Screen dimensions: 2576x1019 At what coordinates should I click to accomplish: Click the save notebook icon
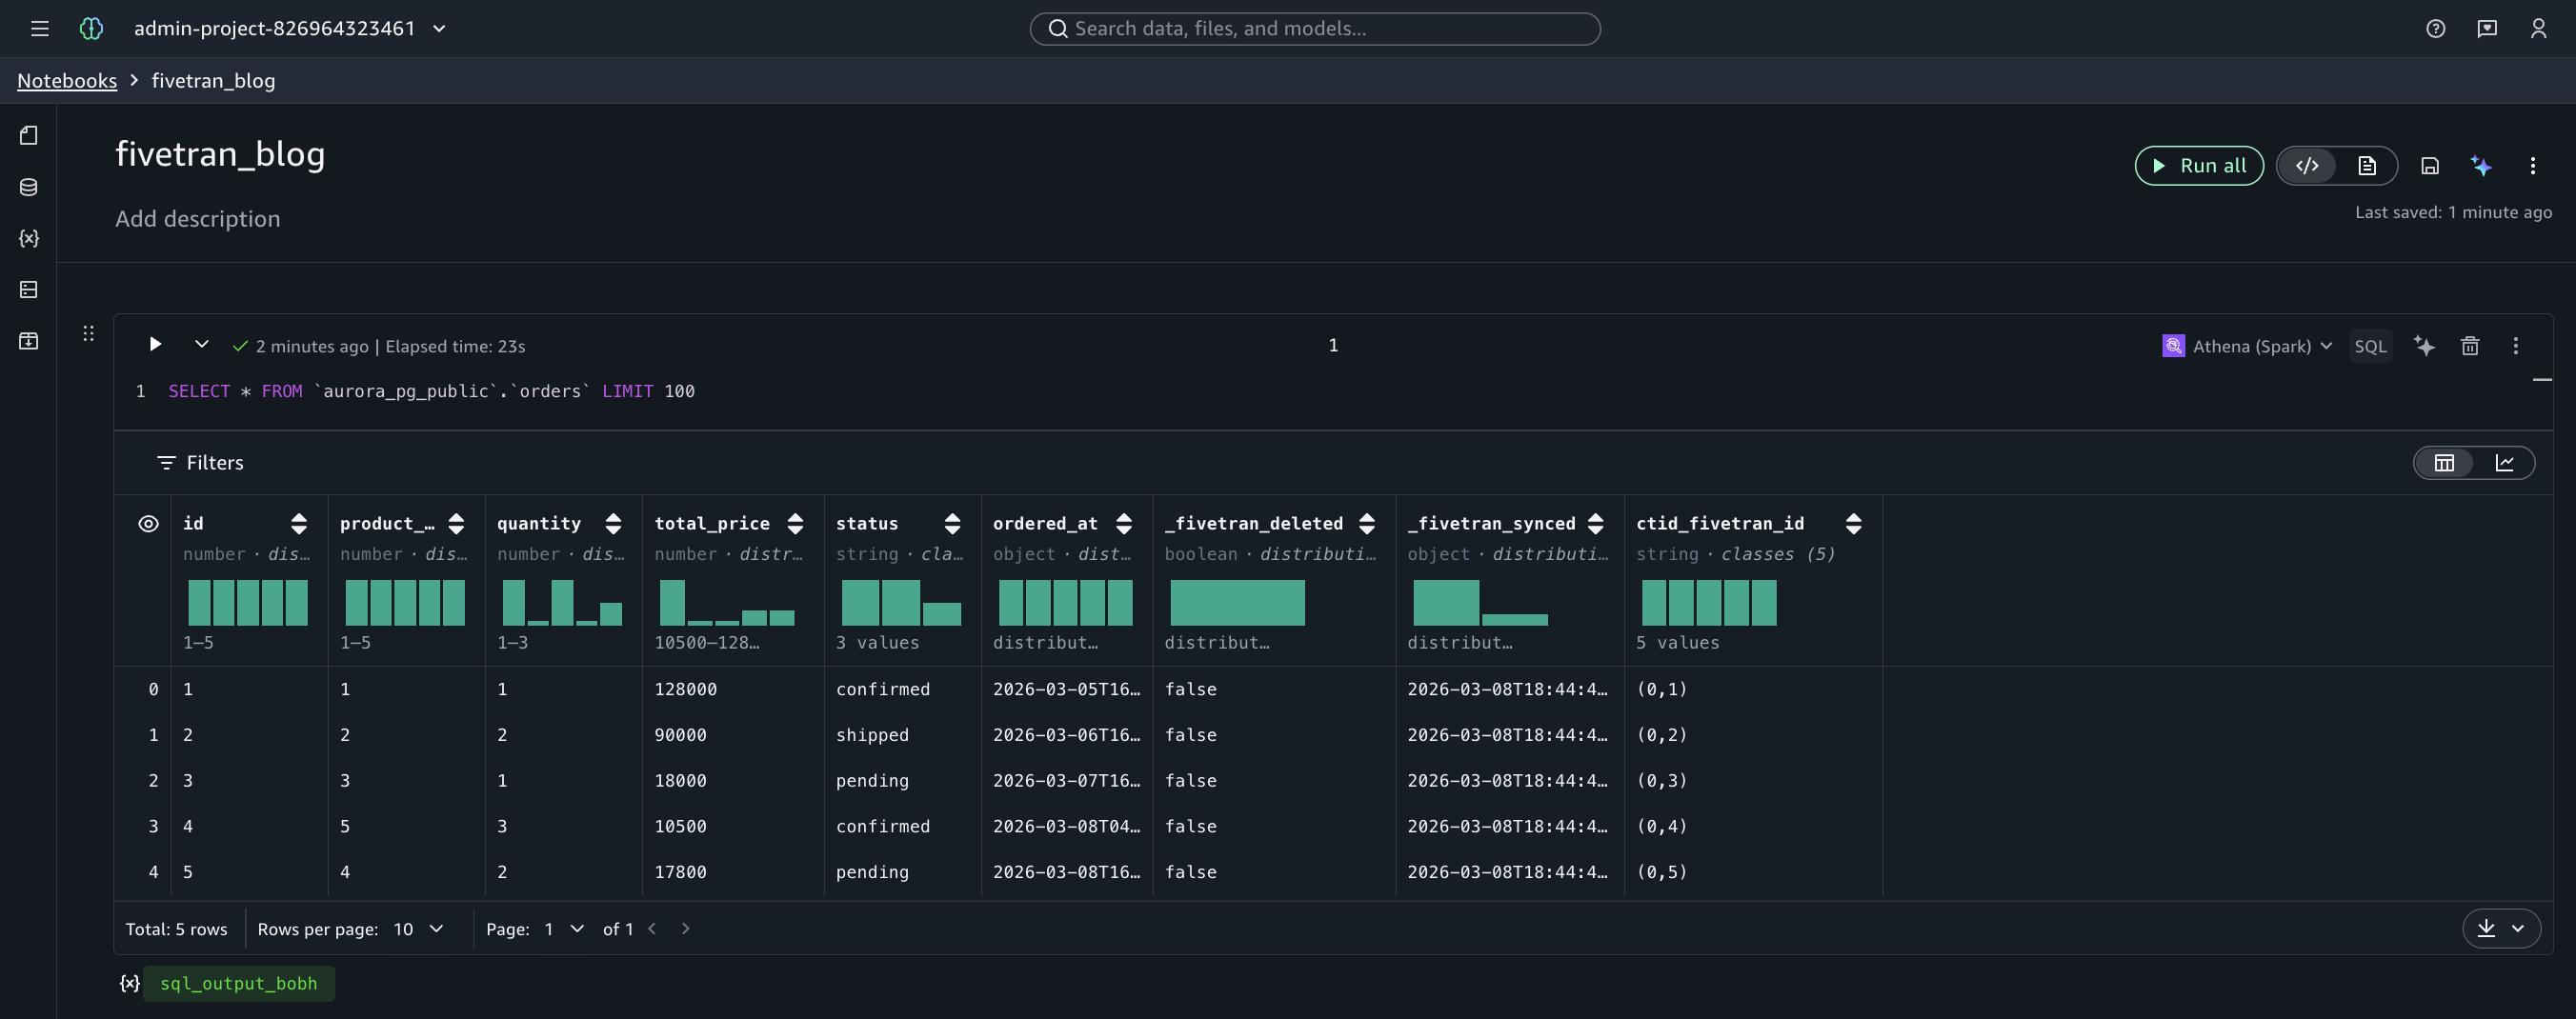2430,166
